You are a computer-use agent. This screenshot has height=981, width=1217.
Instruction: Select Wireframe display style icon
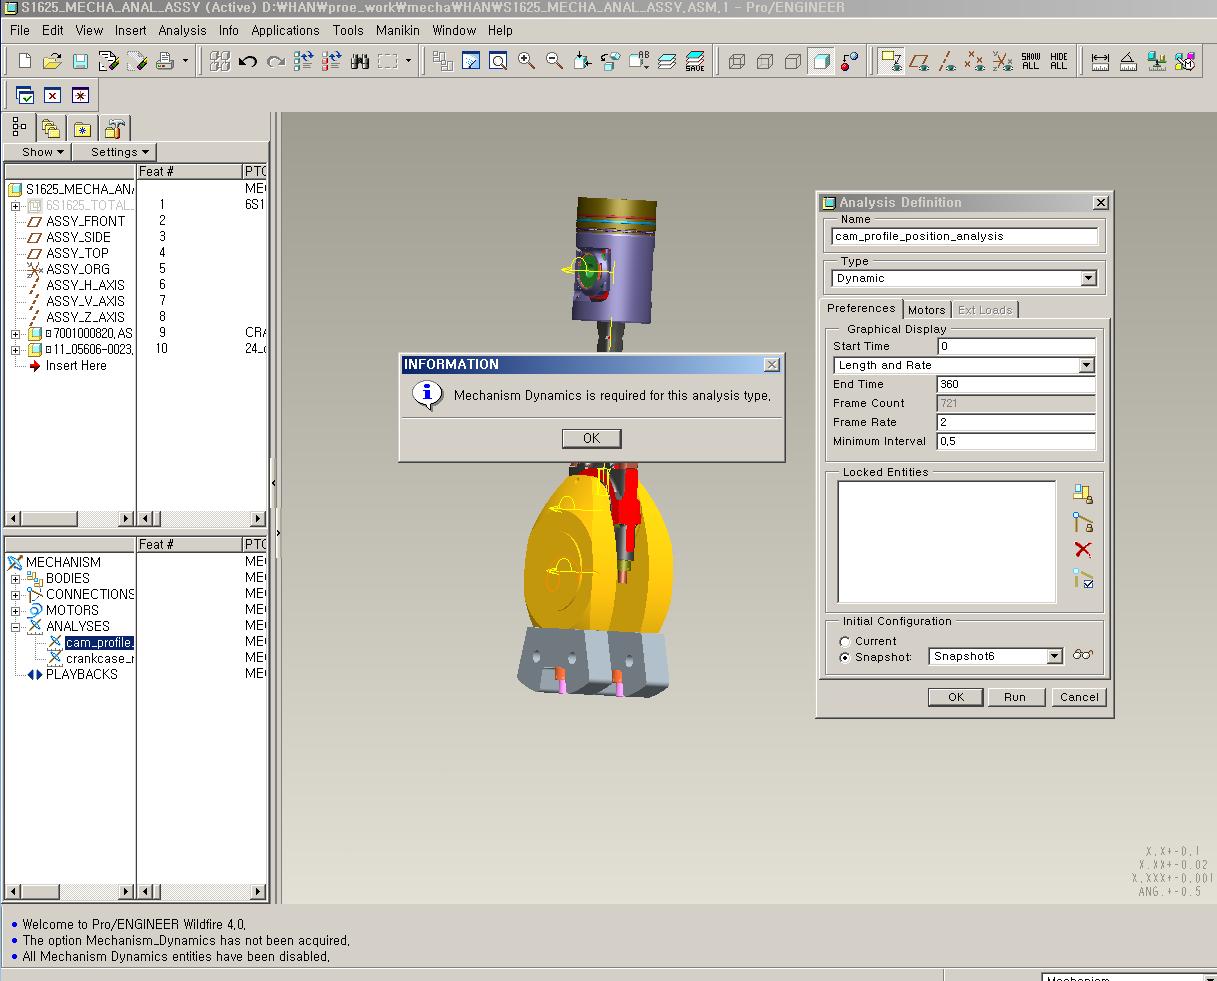737,62
